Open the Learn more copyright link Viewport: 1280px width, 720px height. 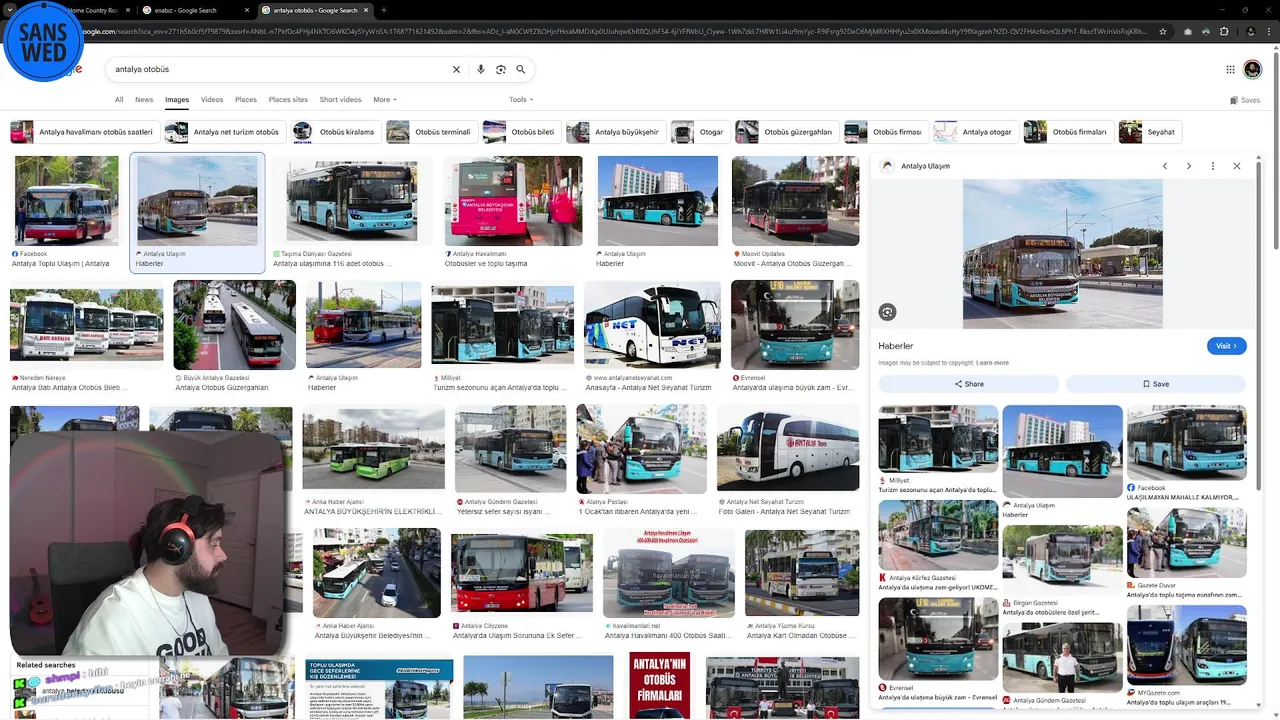[992, 363]
